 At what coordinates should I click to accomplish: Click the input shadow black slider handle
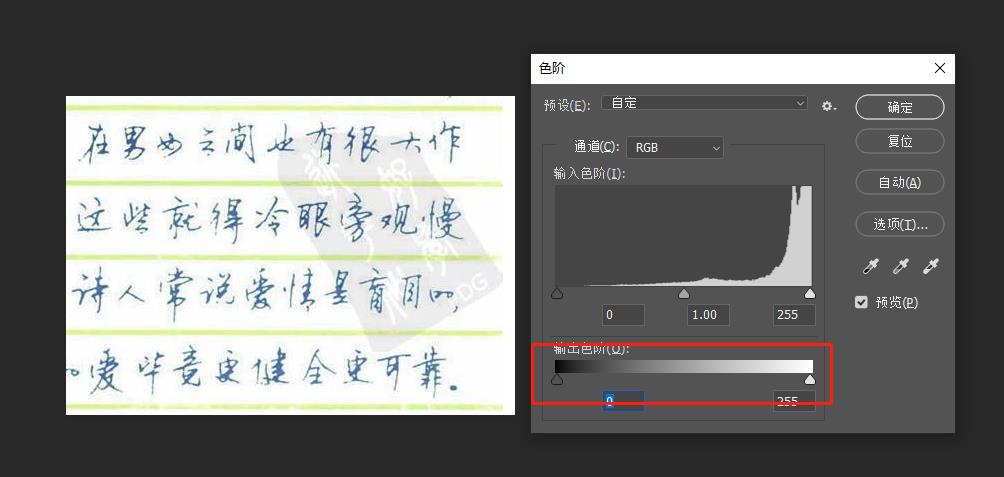coord(557,294)
